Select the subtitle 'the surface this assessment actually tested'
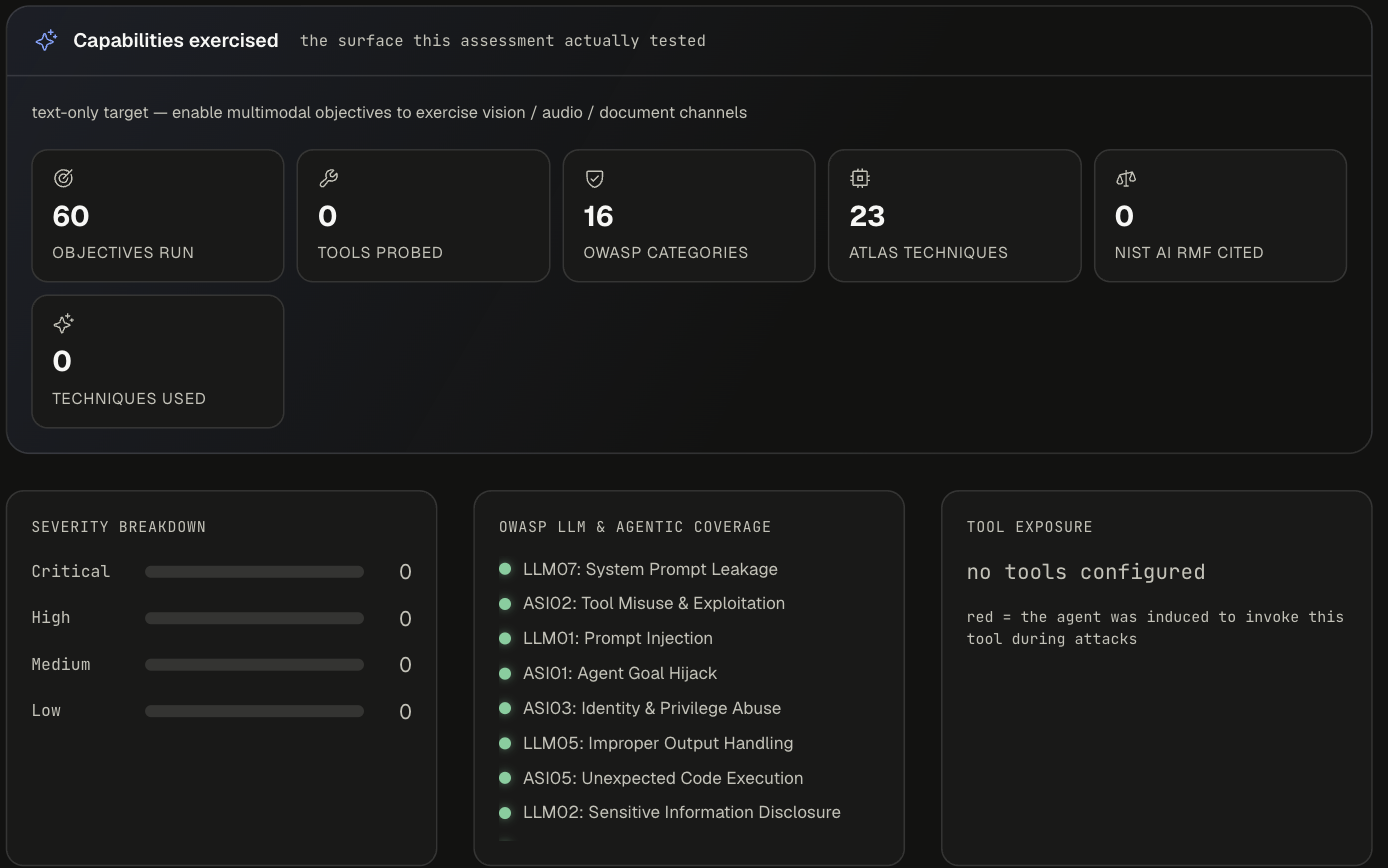 (503, 41)
